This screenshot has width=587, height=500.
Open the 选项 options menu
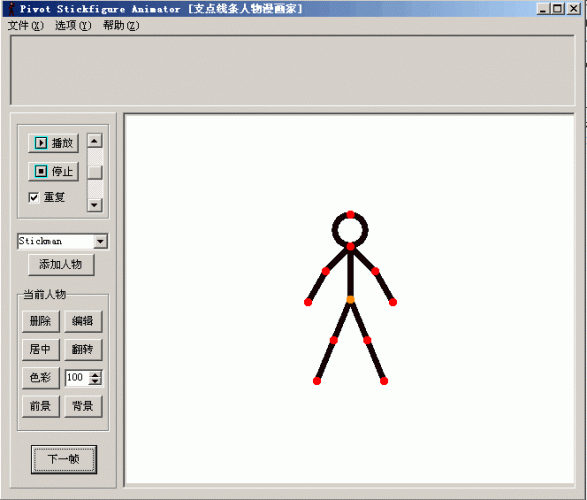click(x=73, y=25)
